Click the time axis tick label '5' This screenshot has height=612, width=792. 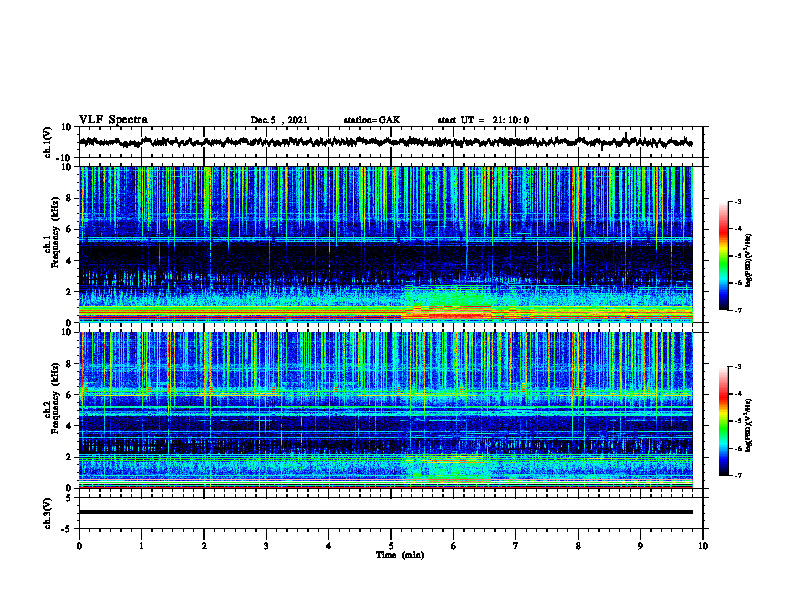click(391, 546)
